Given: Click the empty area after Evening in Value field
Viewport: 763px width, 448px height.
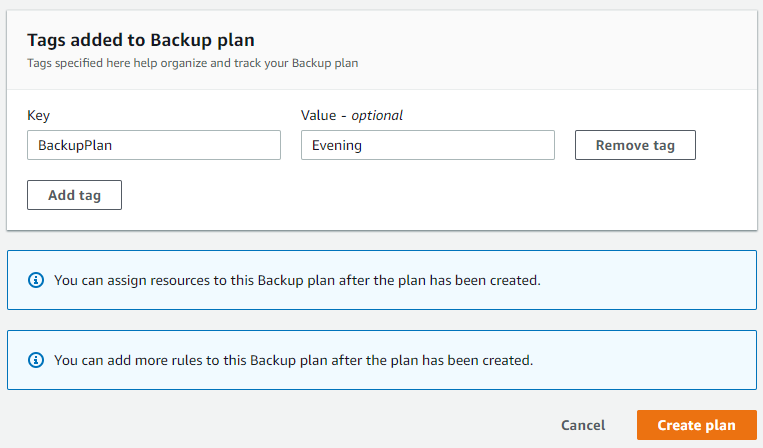Looking at the screenshot, I should 480,145.
